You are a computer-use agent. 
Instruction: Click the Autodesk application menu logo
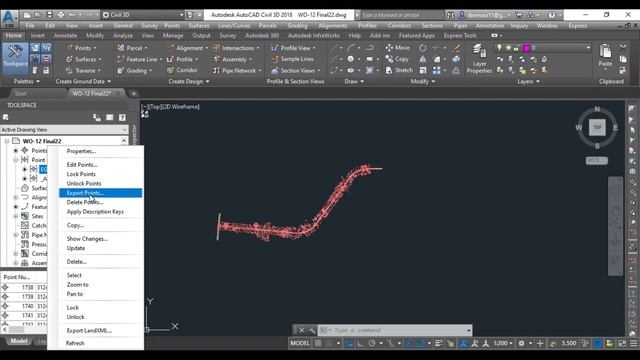pos(9,18)
